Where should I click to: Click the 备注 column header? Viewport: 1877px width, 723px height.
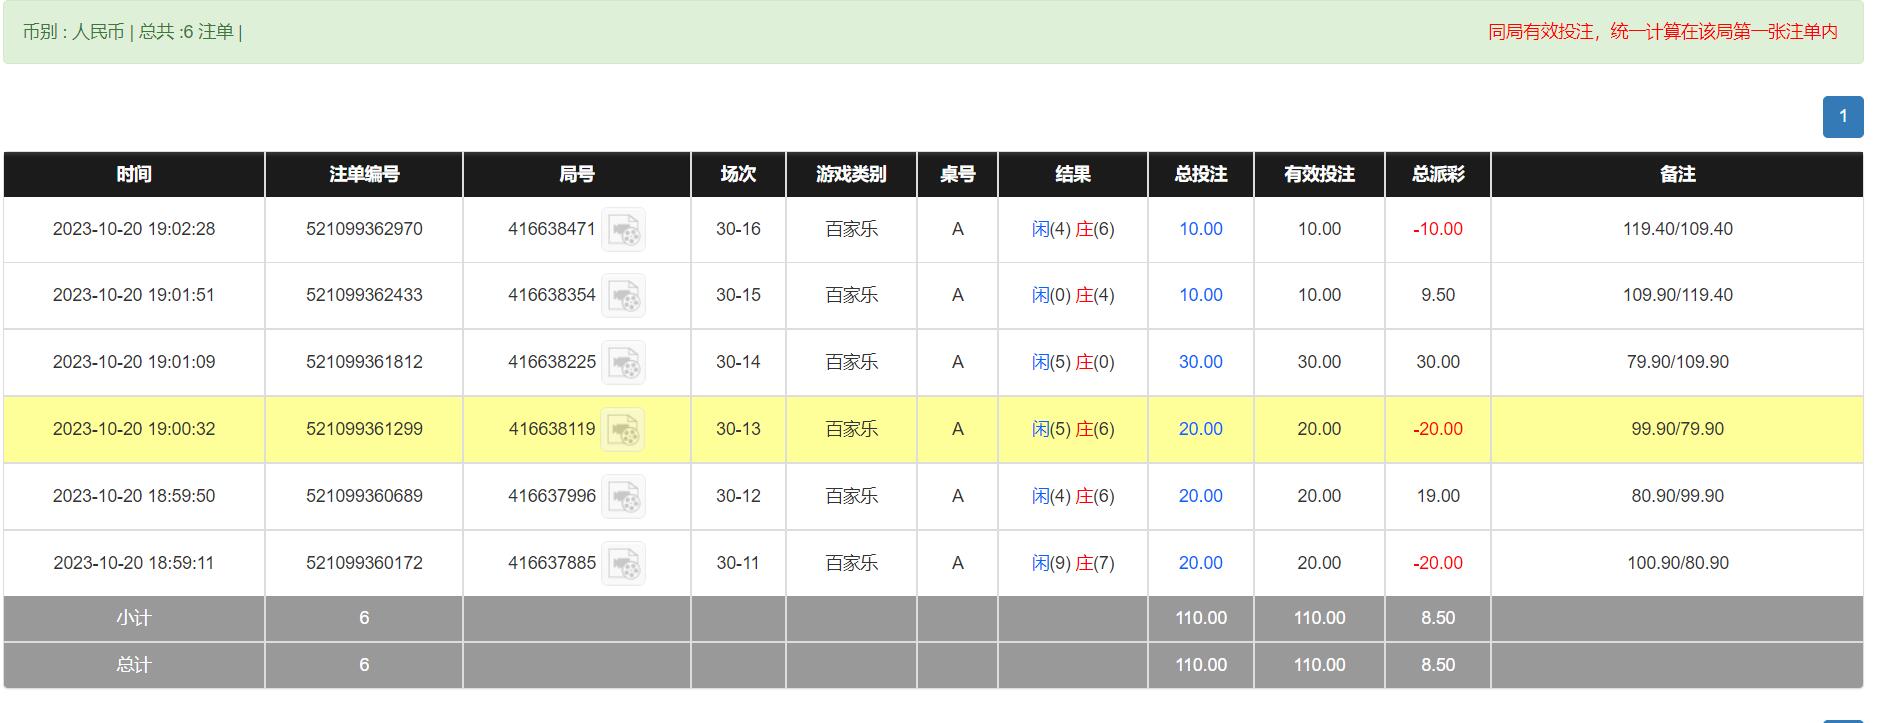click(1677, 174)
